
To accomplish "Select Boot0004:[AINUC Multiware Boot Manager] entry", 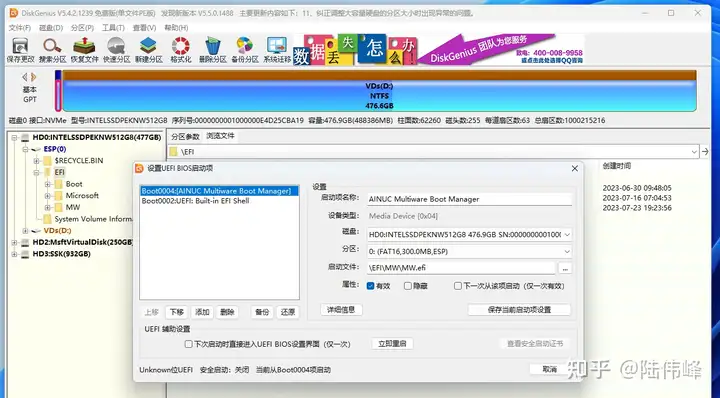I will coord(219,191).
